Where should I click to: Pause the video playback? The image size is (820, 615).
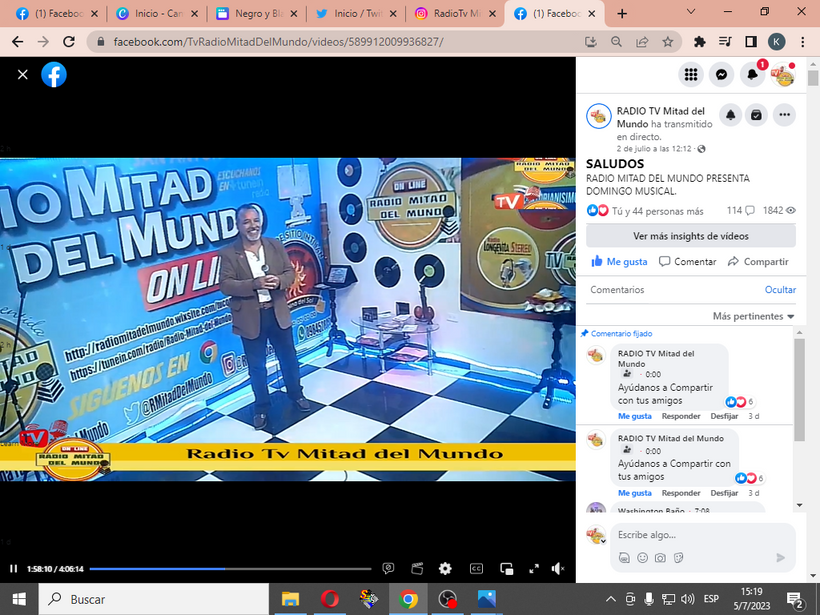pos(14,568)
